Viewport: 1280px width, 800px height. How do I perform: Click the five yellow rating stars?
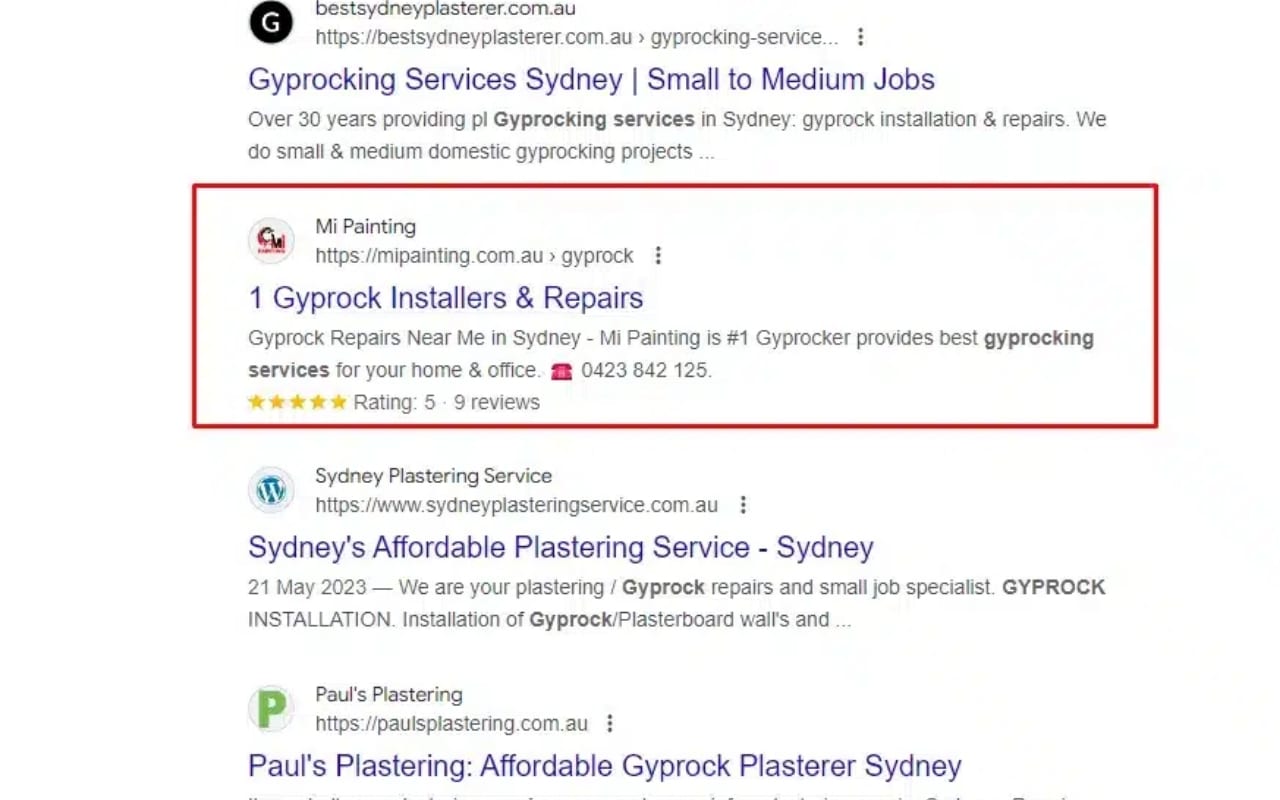(297, 402)
